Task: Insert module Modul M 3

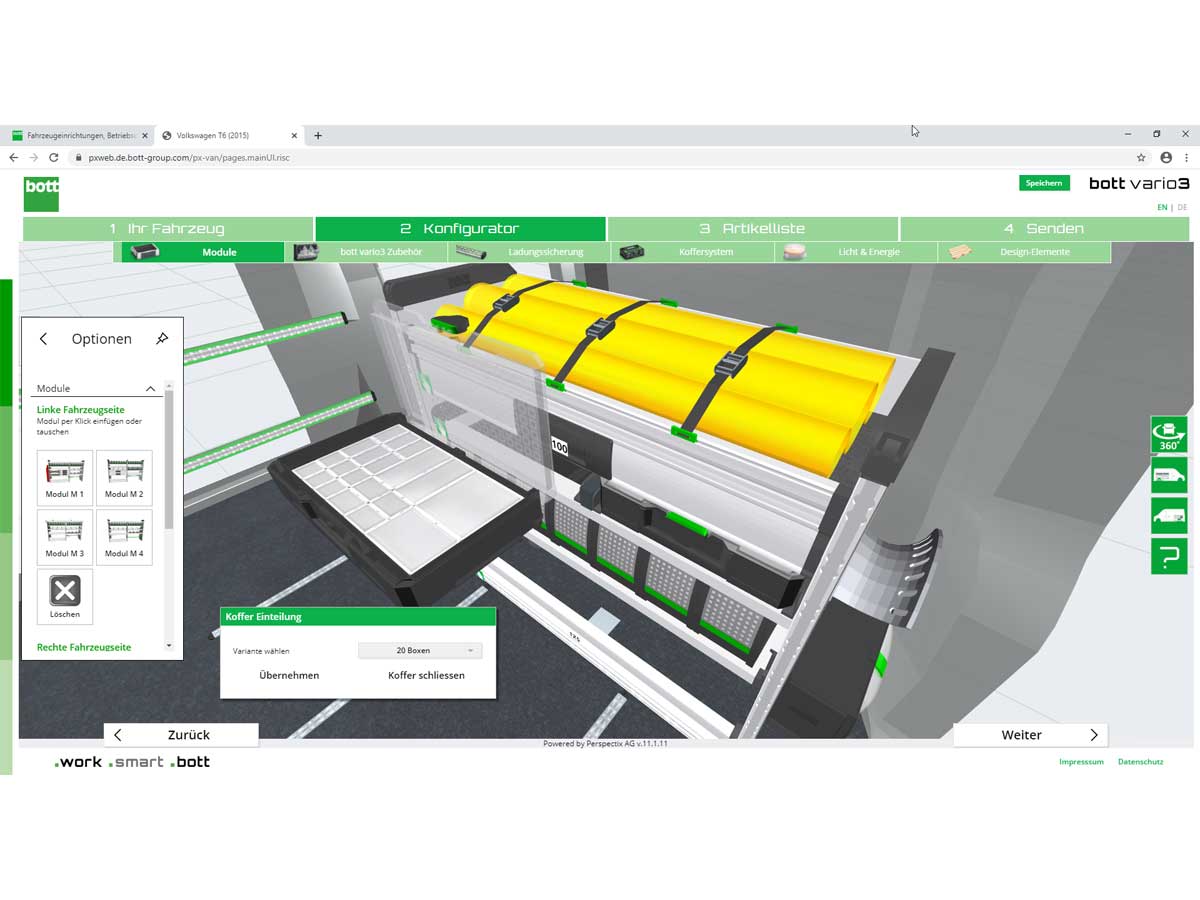Action: (65, 537)
